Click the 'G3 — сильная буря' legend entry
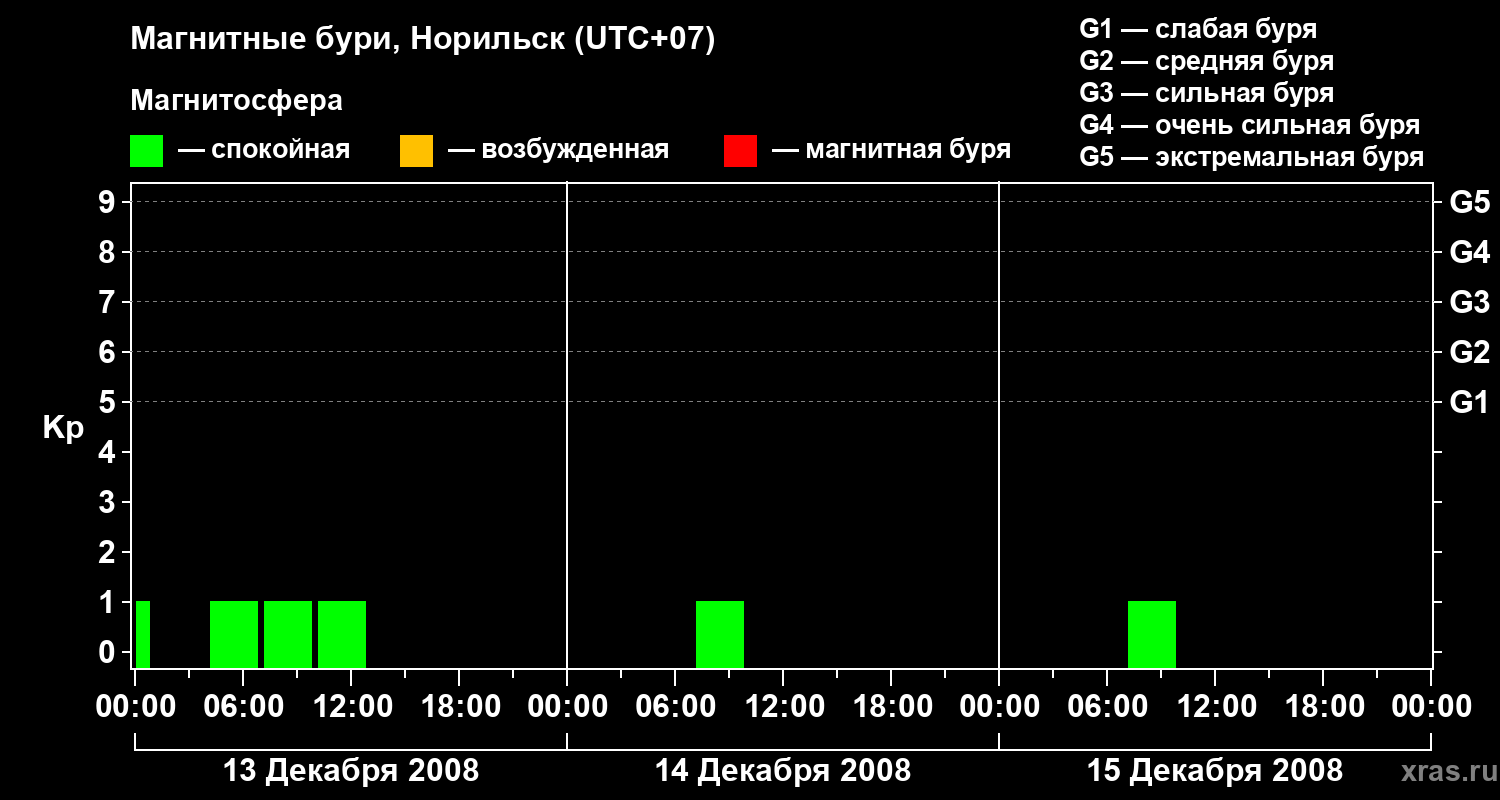1500x800 pixels. (1207, 93)
